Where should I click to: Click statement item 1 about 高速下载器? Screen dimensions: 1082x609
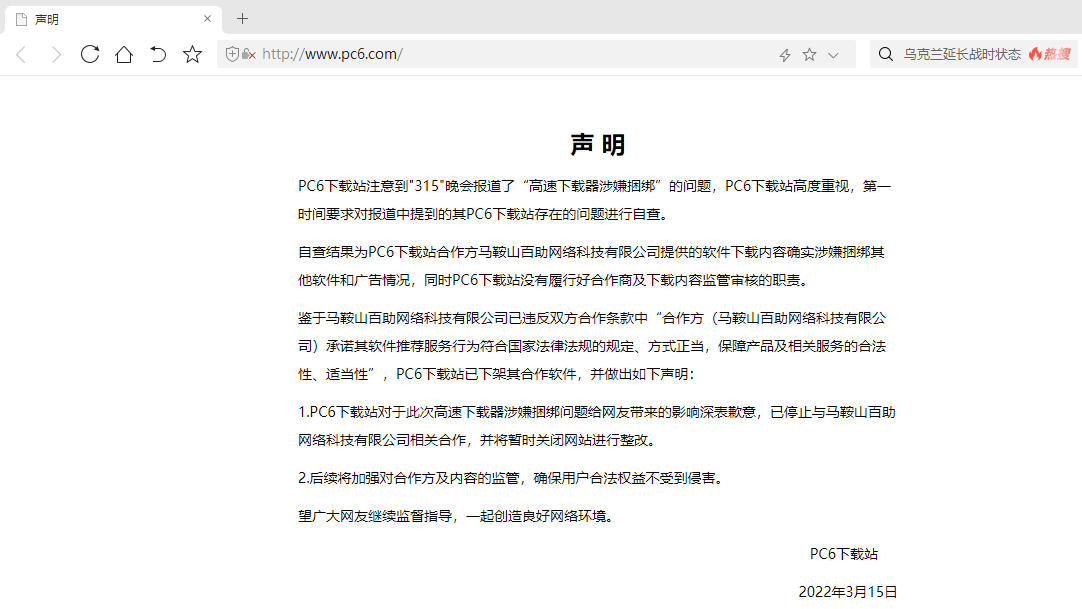pos(597,426)
